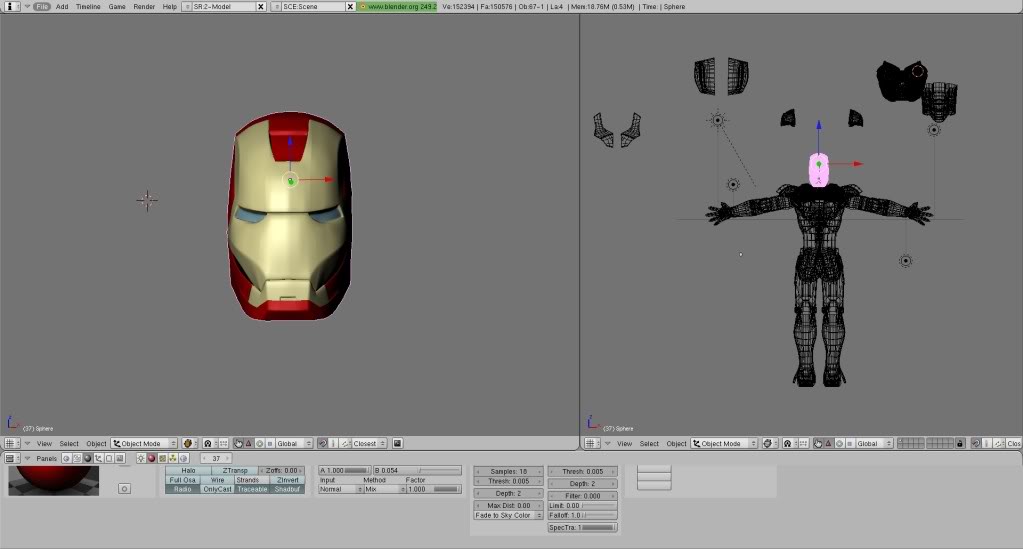Click the material preview sphere thumbnail
Viewport: 1023px width, 549px height.
pyautogui.click(x=53, y=480)
